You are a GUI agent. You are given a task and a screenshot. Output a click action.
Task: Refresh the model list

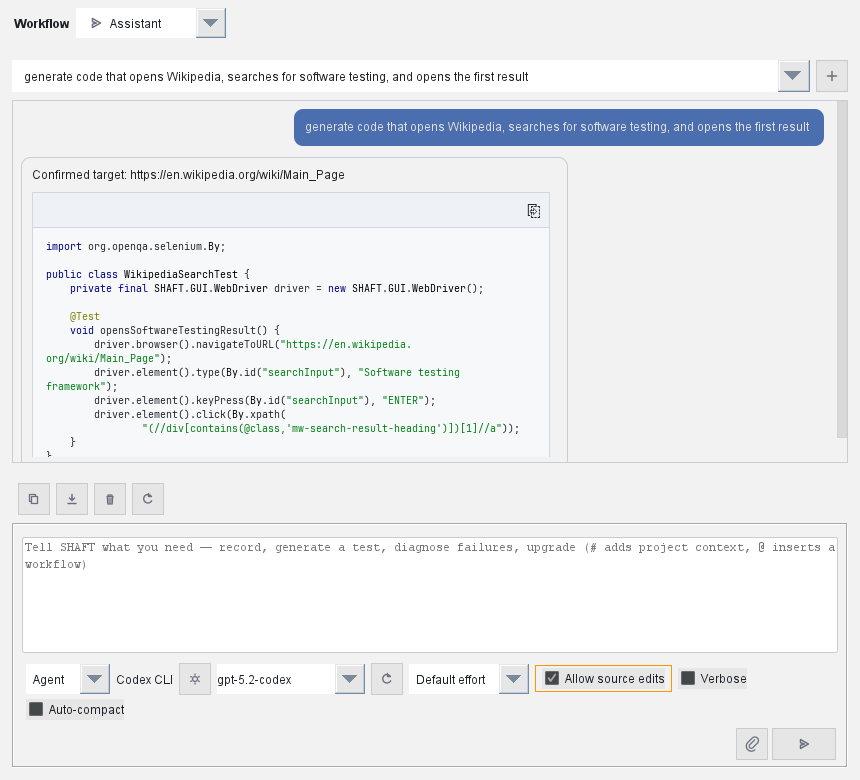(x=387, y=679)
